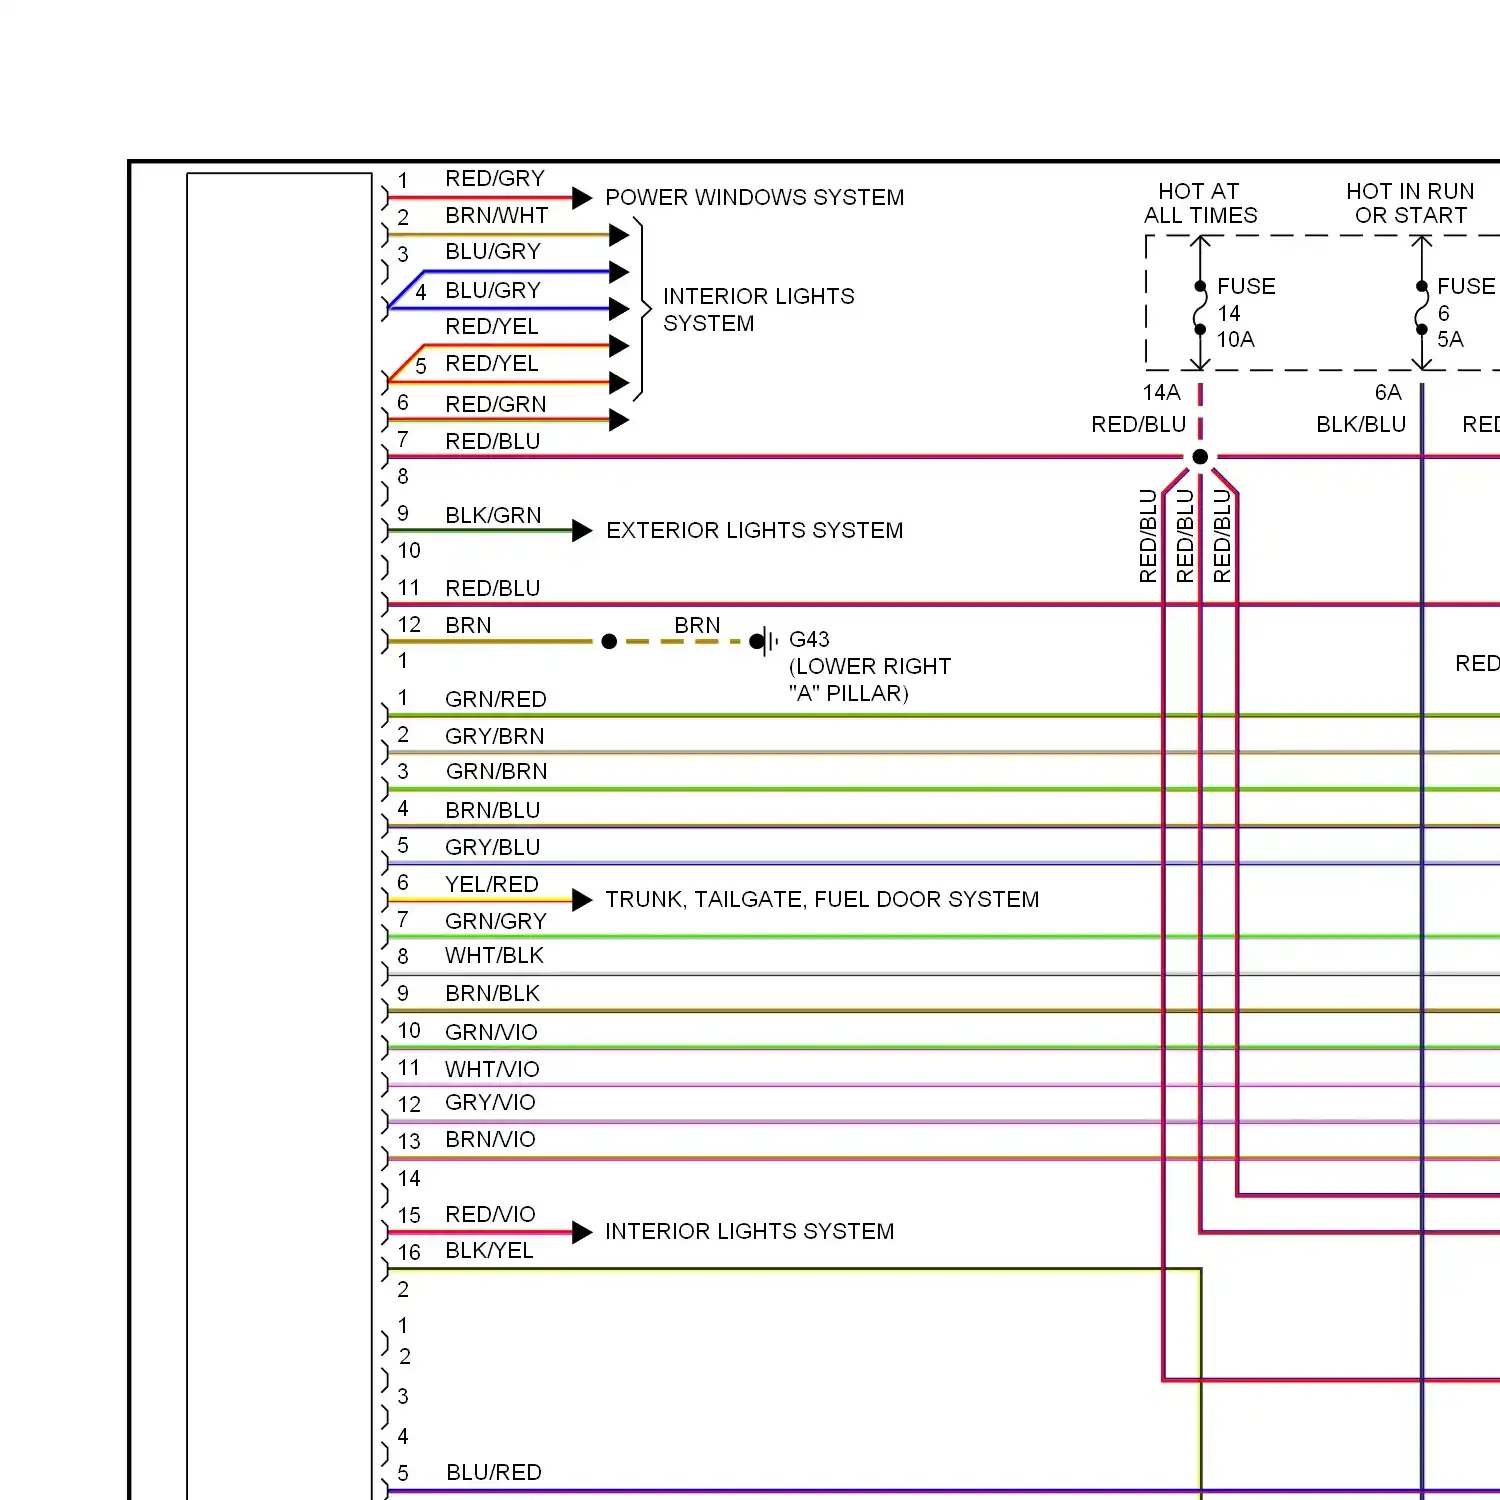Click the RED/BLU splice junction dot
1500x1500 pixels.
coord(1200,457)
